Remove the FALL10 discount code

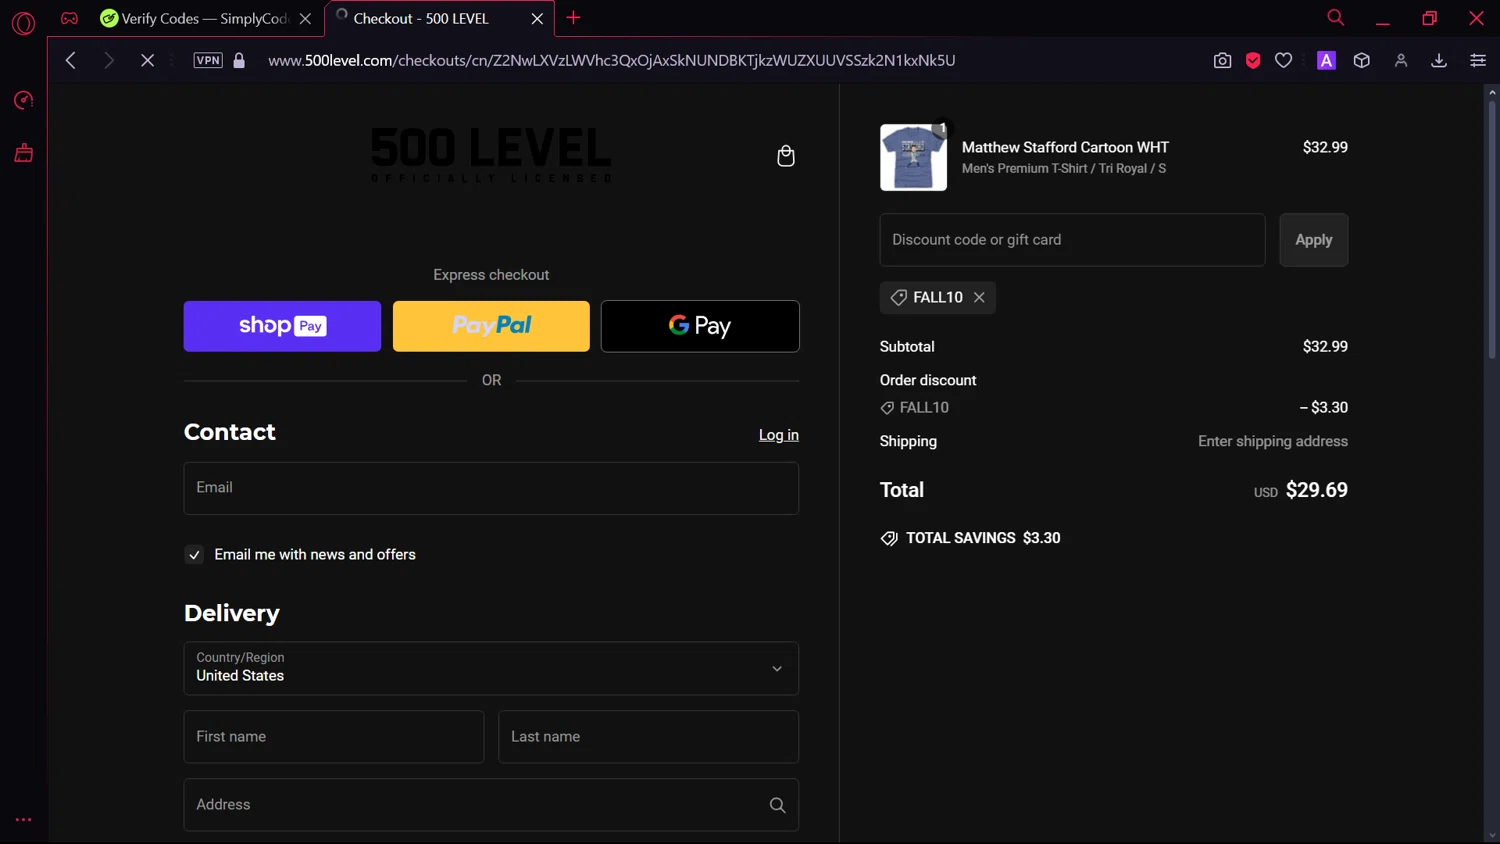[979, 297]
